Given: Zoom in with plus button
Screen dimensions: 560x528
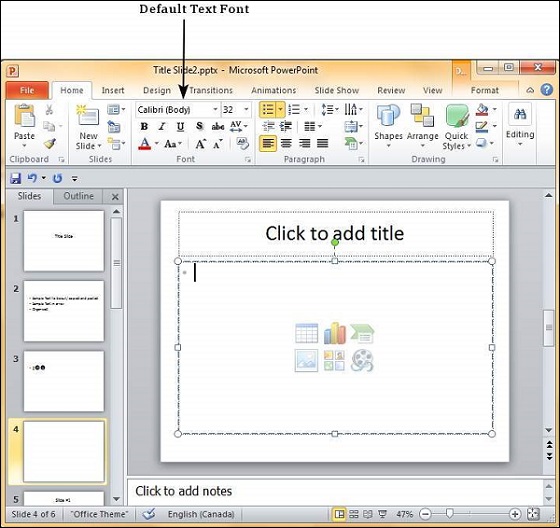Looking at the screenshot, I should [515, 514].
